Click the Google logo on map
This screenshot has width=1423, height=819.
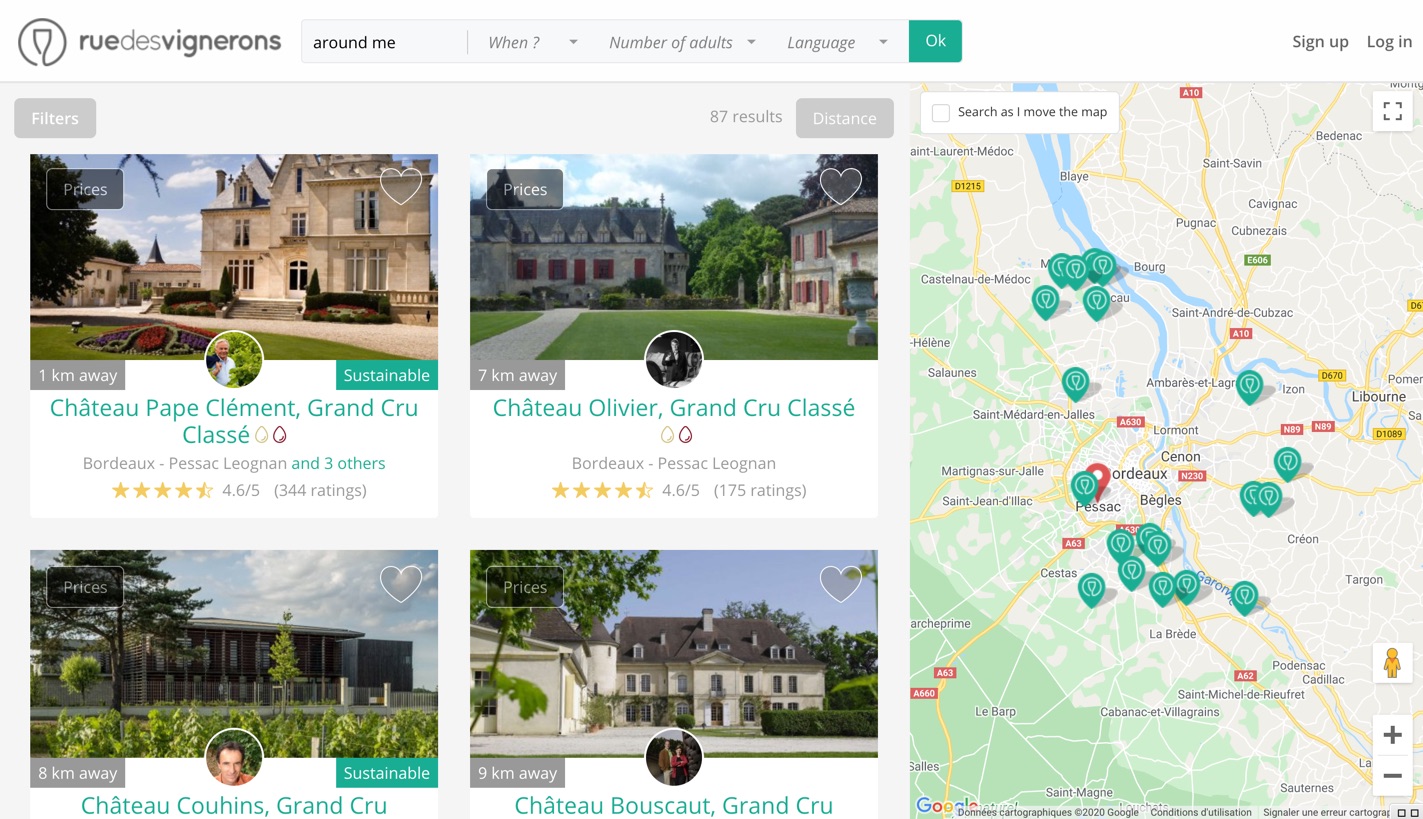[945, 805]
